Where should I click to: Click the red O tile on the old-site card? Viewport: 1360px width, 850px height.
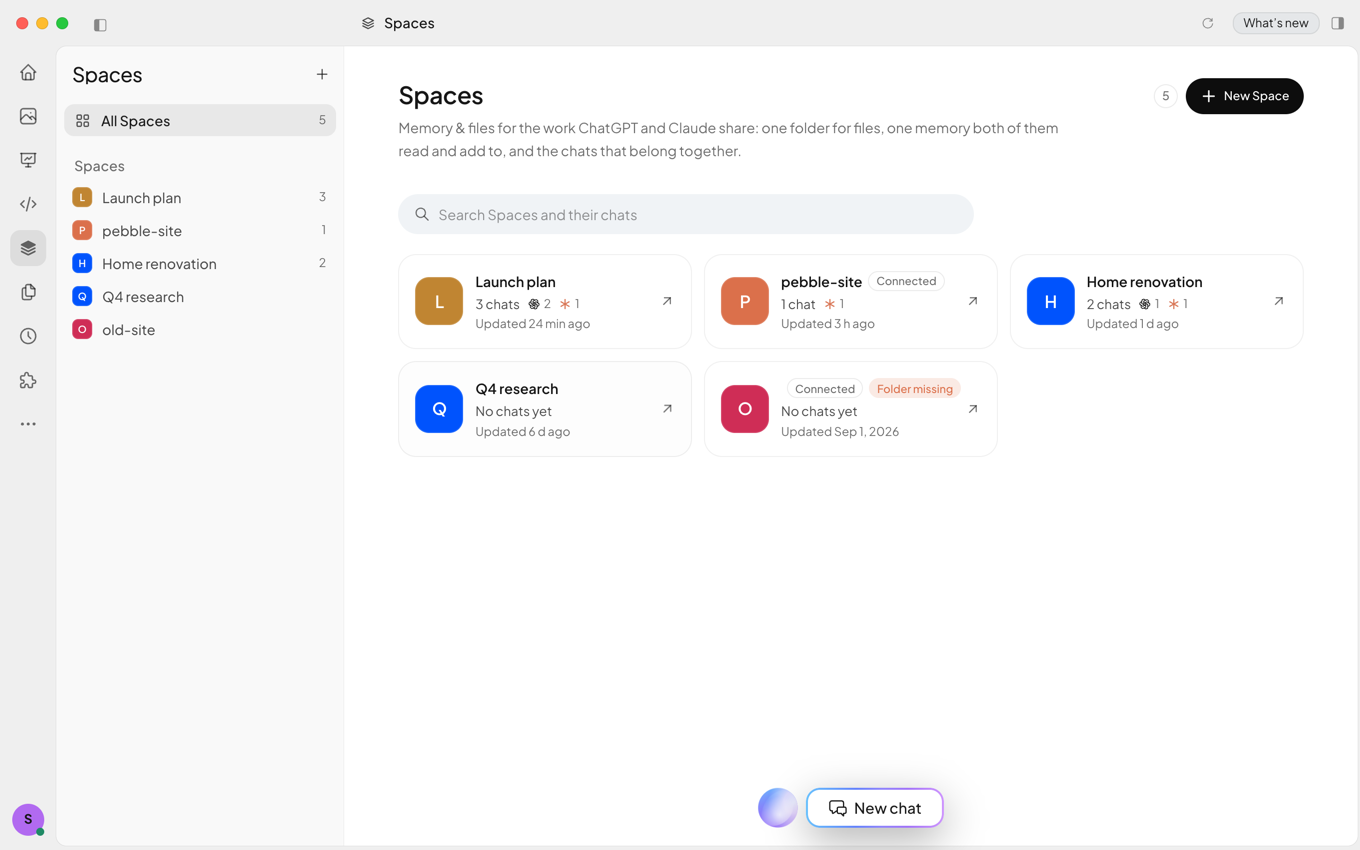click(x=745, y=409)
